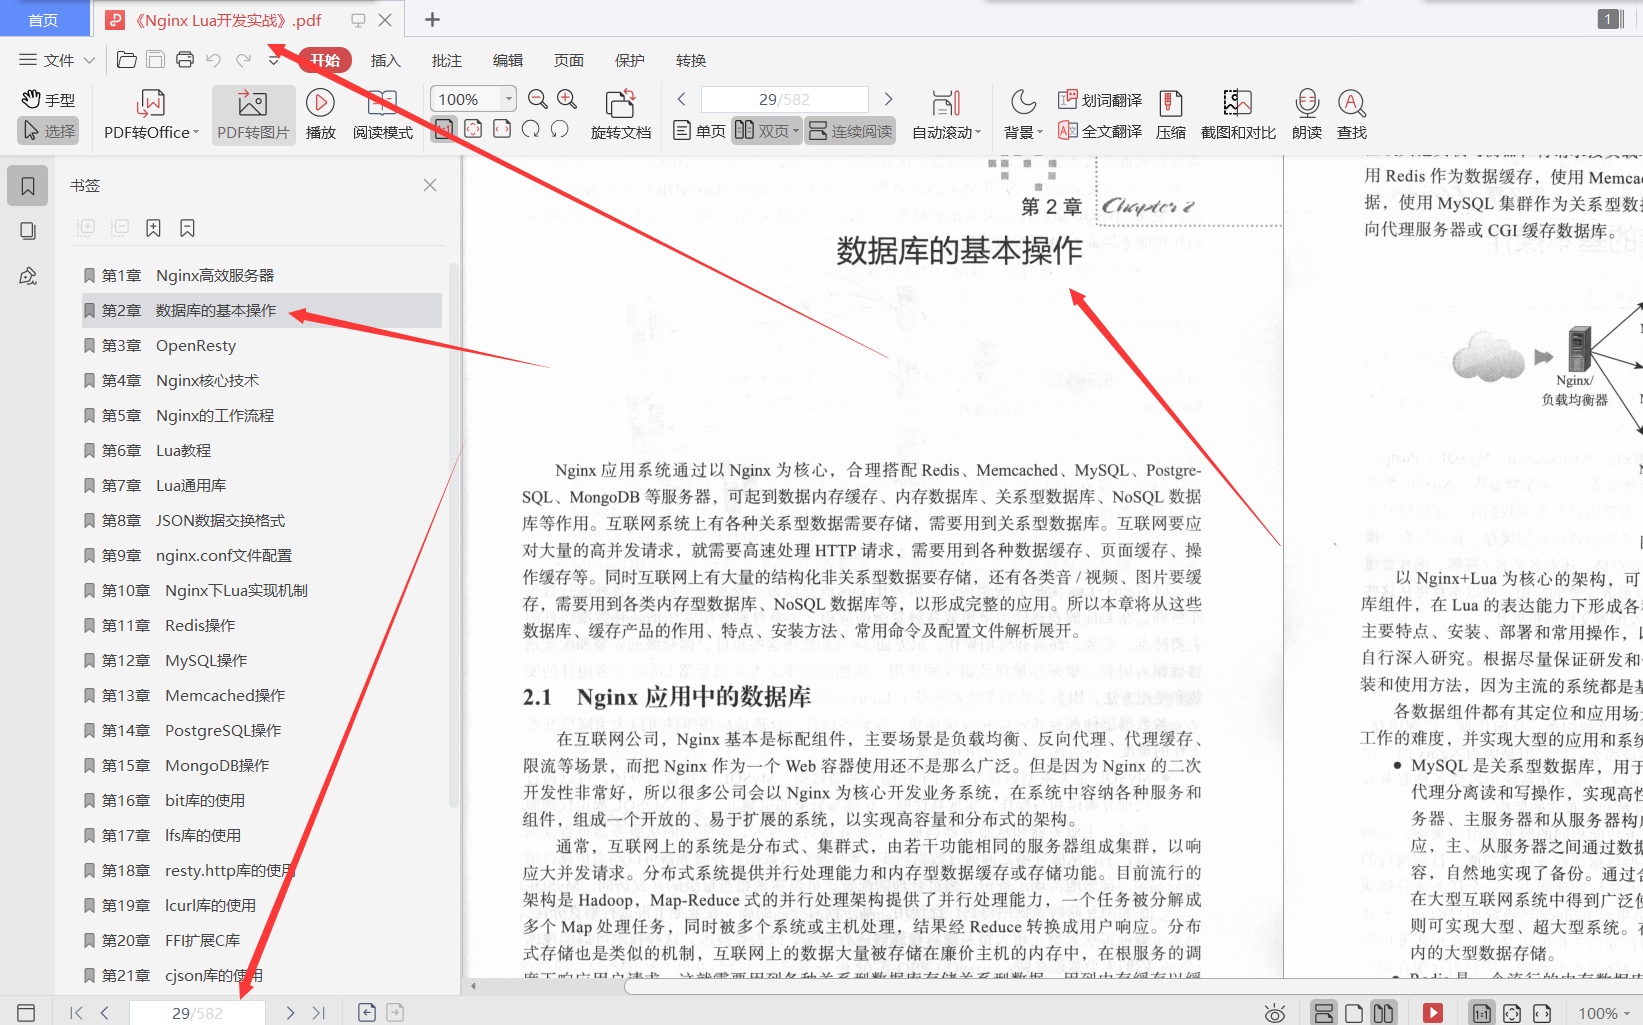Open the 截图和对比 screenshot tool
Screen dimensions: 1643x1025
[1236, 113]
